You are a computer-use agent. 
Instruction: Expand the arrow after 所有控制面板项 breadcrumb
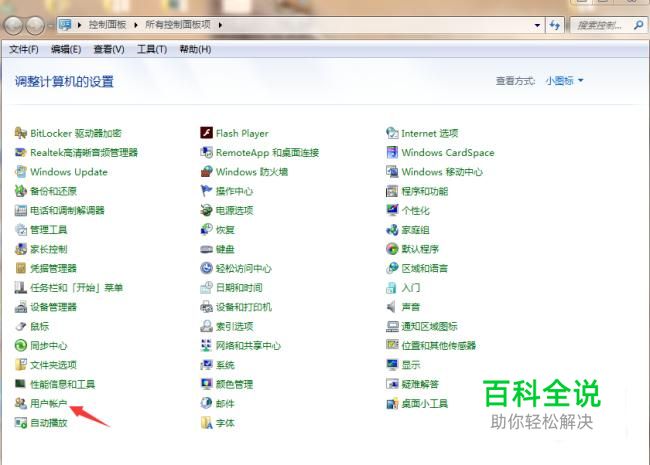click(220, 25)
